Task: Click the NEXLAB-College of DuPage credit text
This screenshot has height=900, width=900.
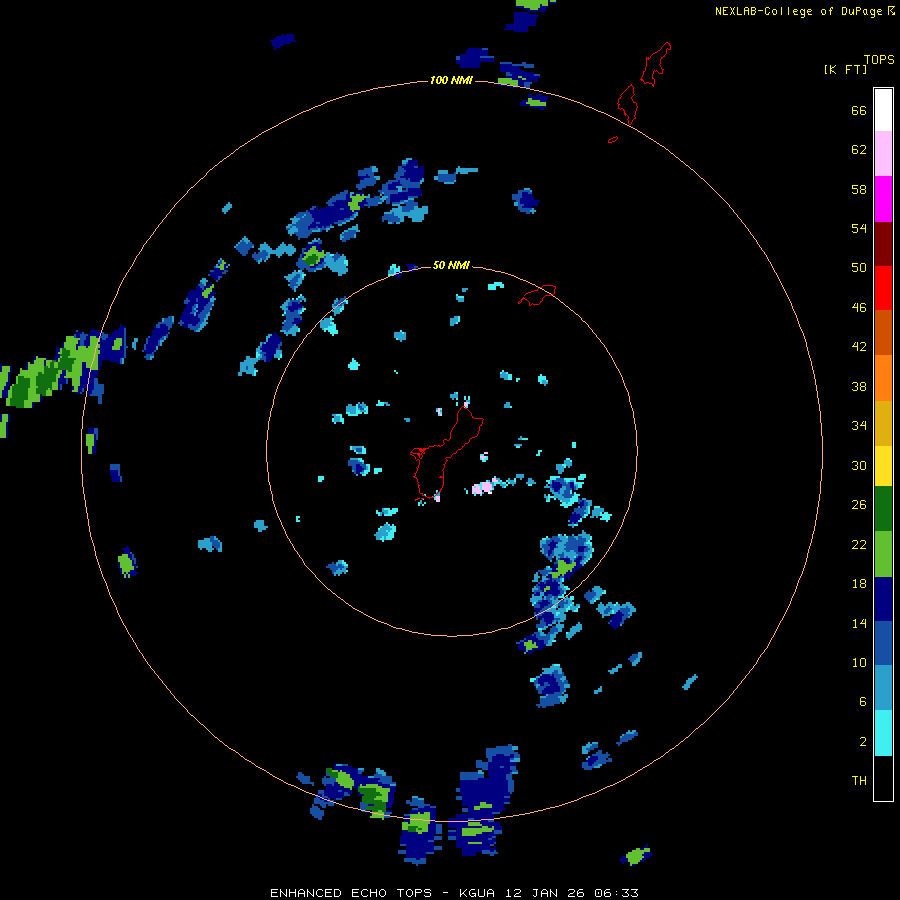Action: [x=804, y=11]
